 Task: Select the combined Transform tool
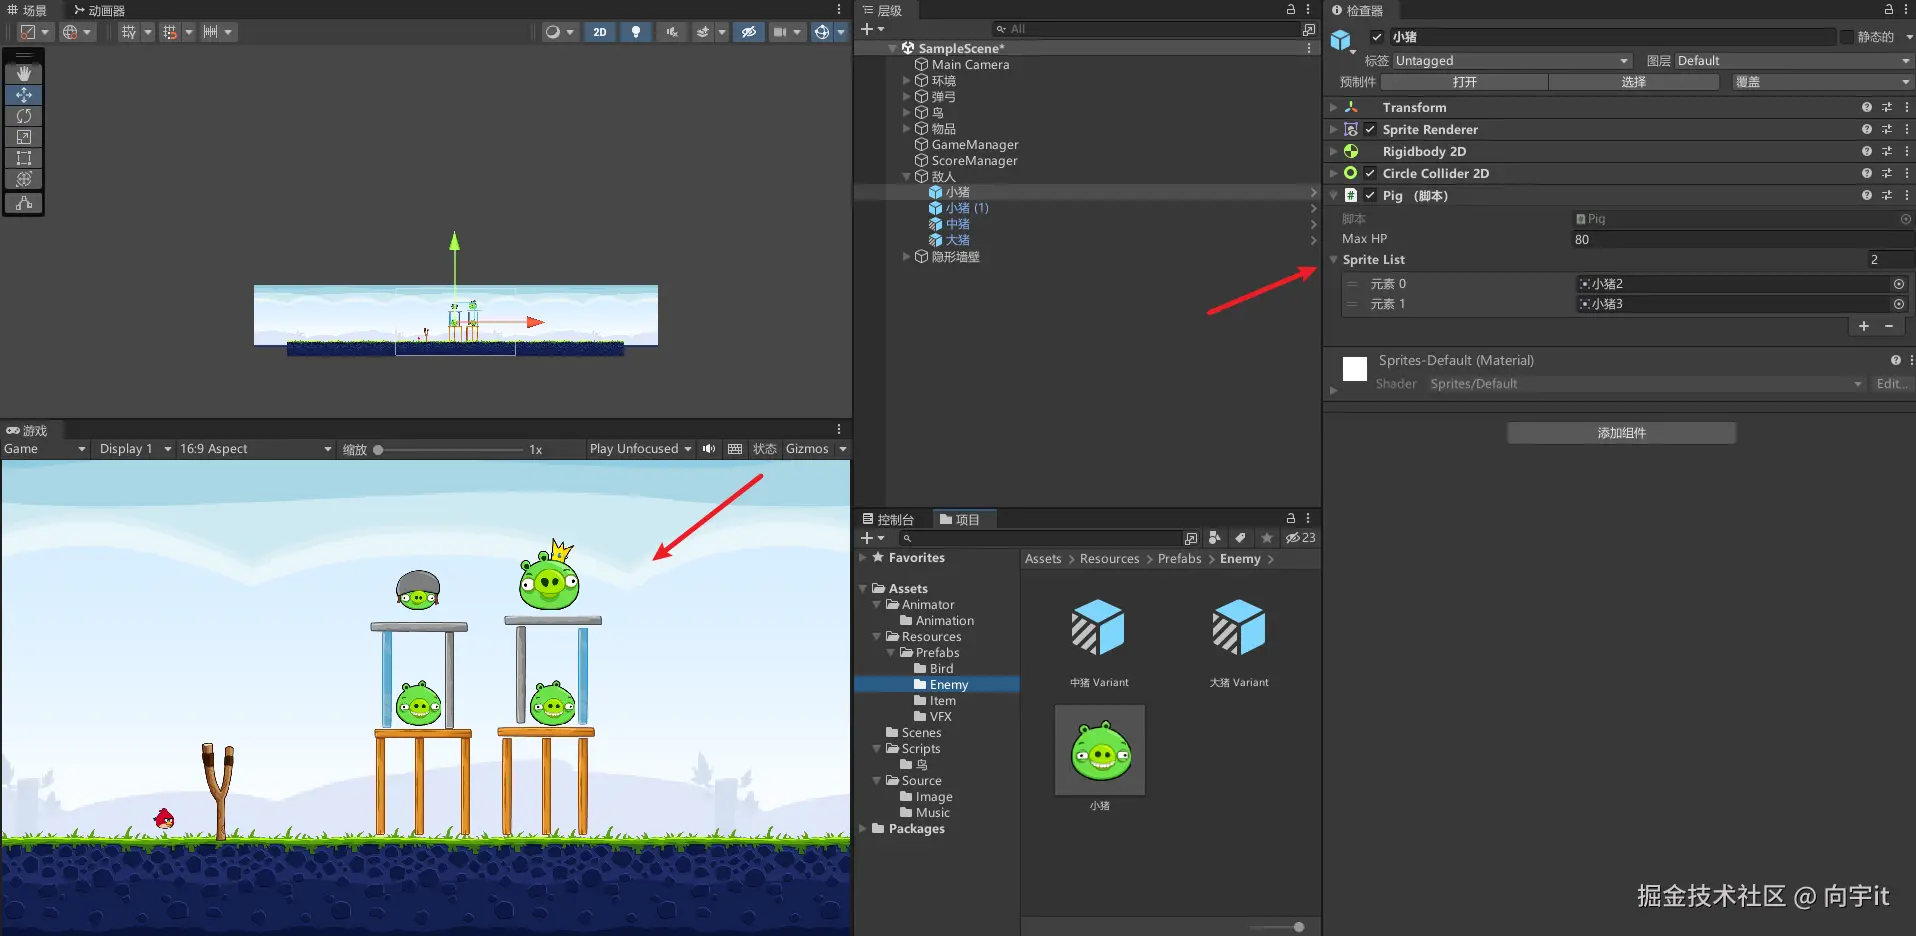pyautogui.click(x=24, y=179)
